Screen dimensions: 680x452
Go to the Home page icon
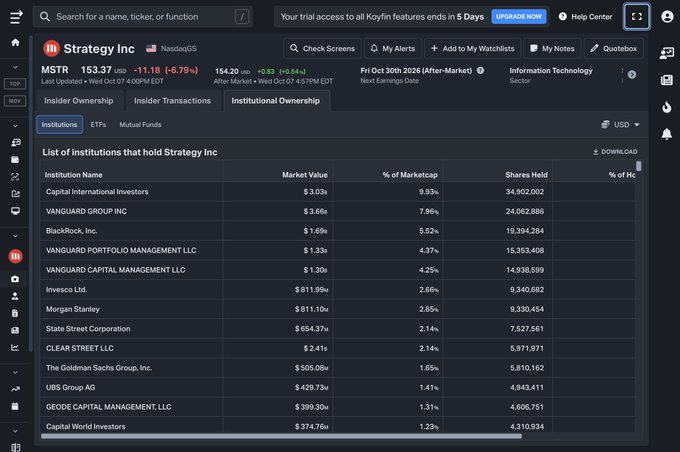click(15, 42)
